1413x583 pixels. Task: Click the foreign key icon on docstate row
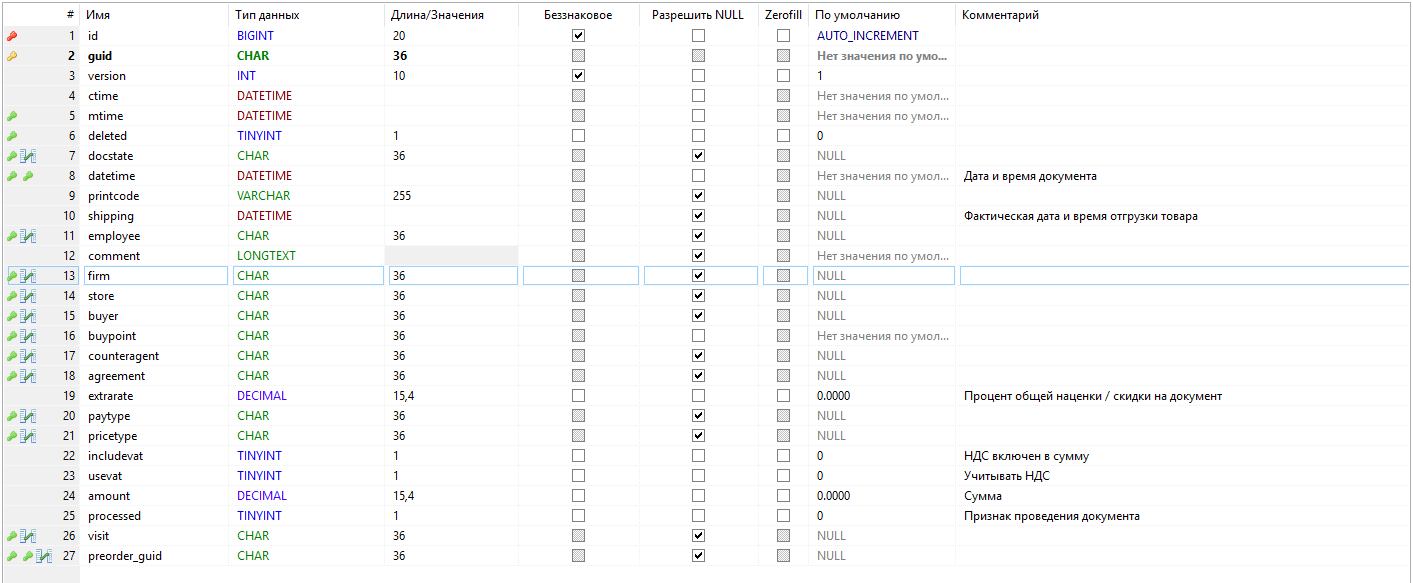click(29, 156)
